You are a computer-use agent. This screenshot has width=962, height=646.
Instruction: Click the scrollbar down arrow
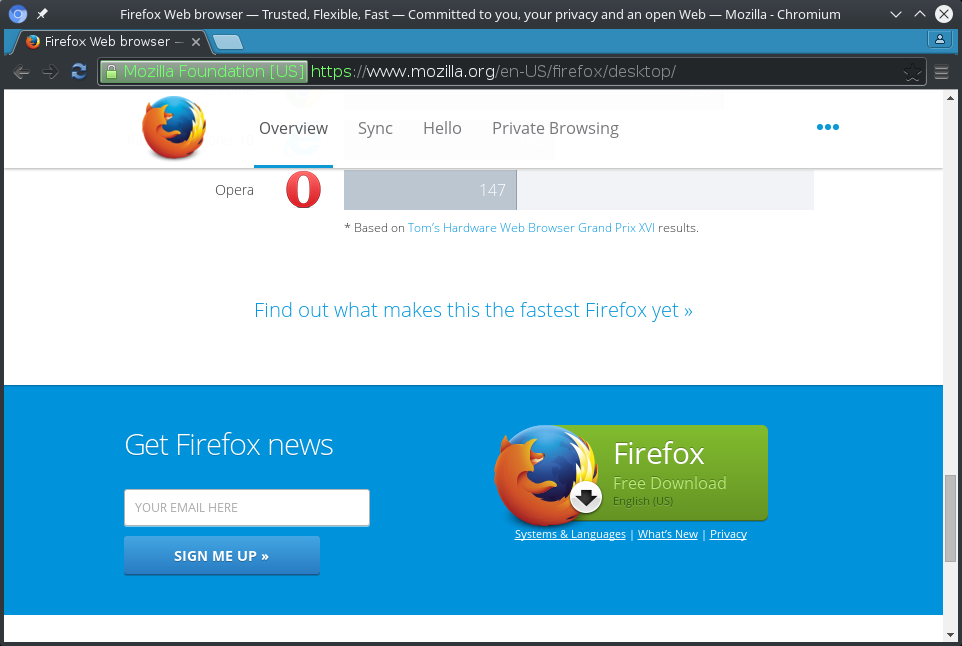950,635
